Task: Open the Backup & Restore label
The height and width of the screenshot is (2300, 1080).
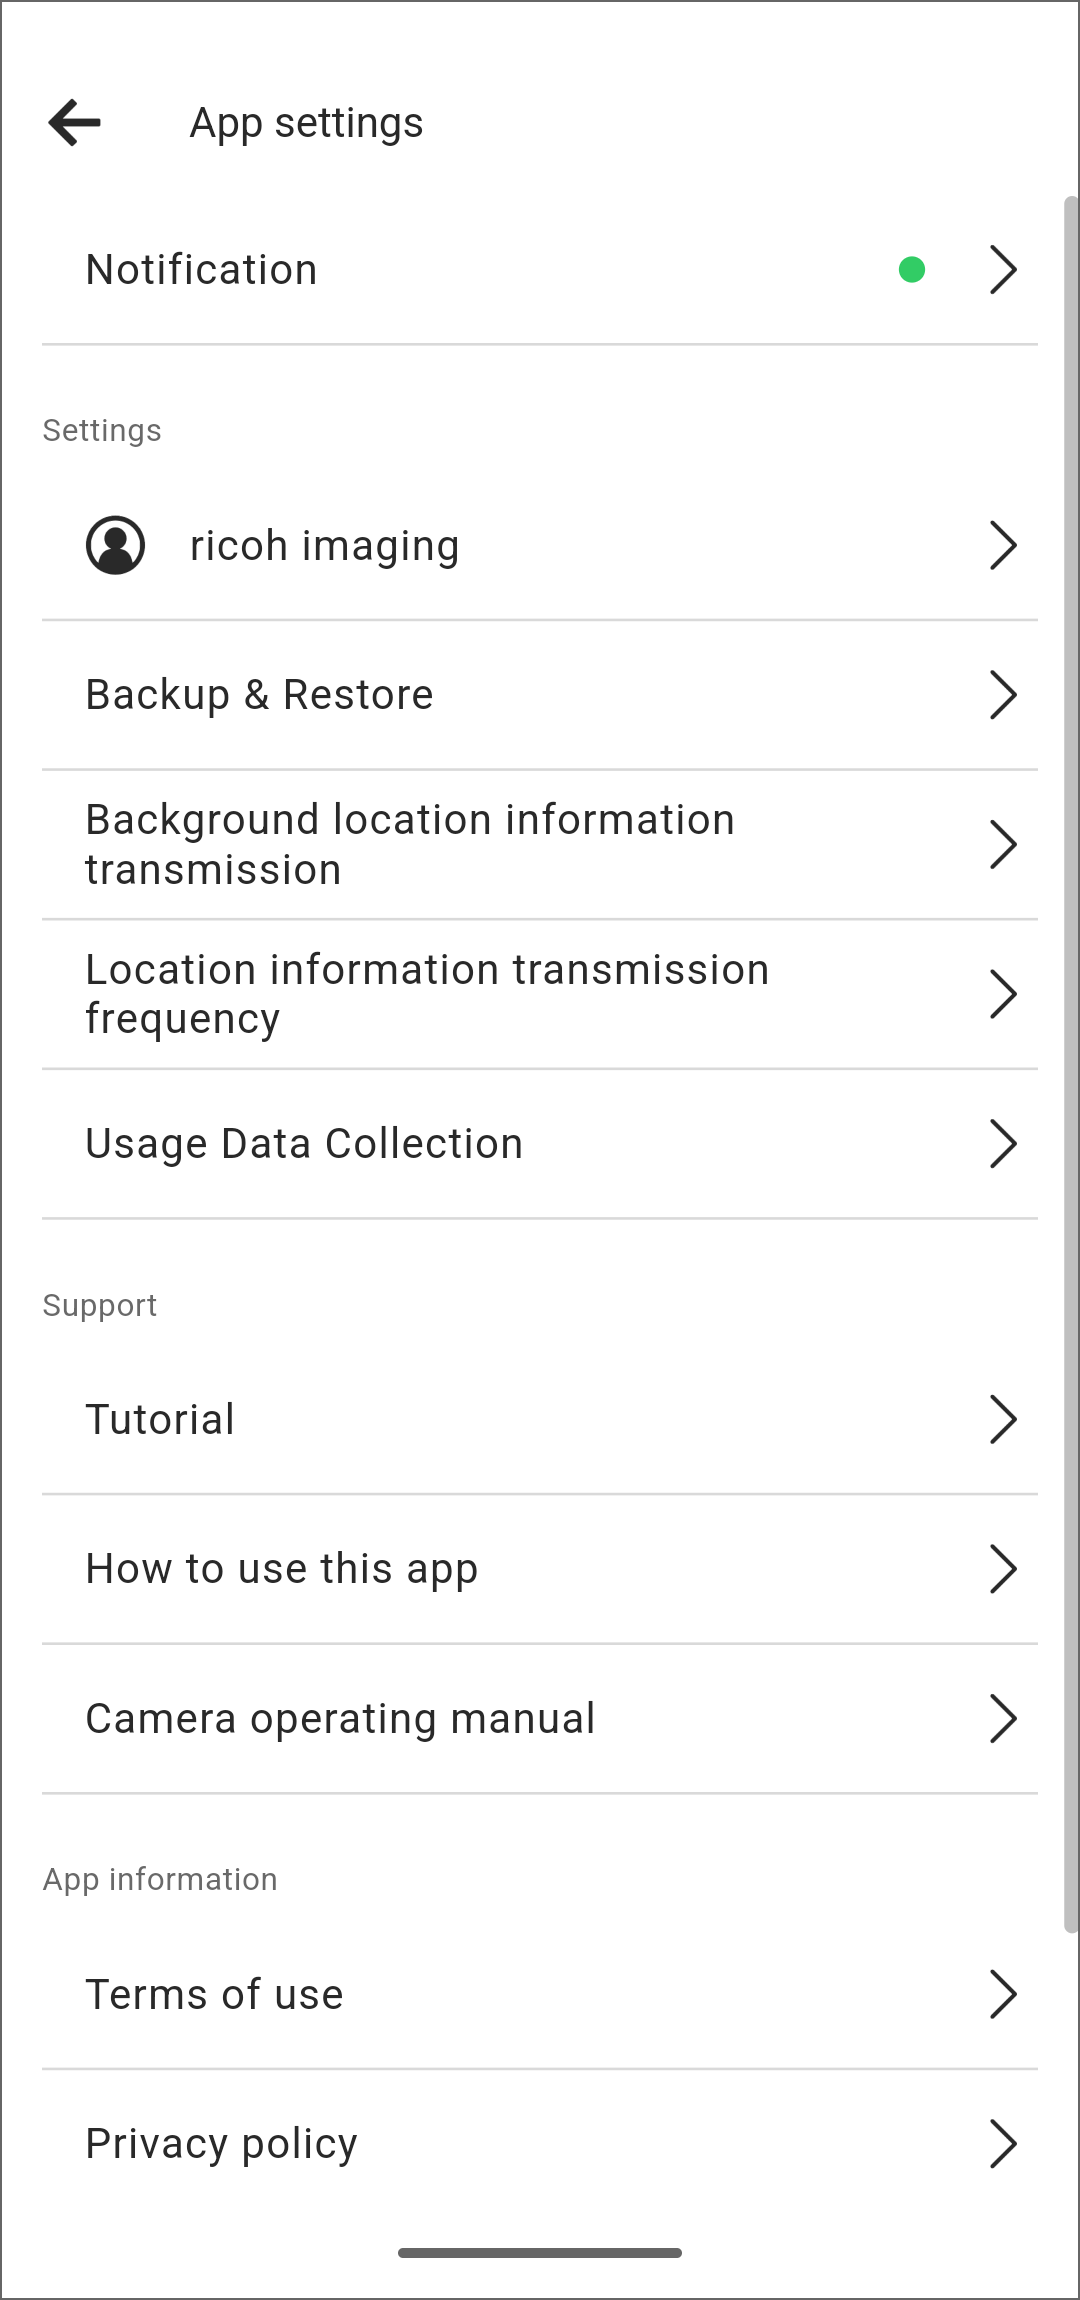Action: coord(259,695)
